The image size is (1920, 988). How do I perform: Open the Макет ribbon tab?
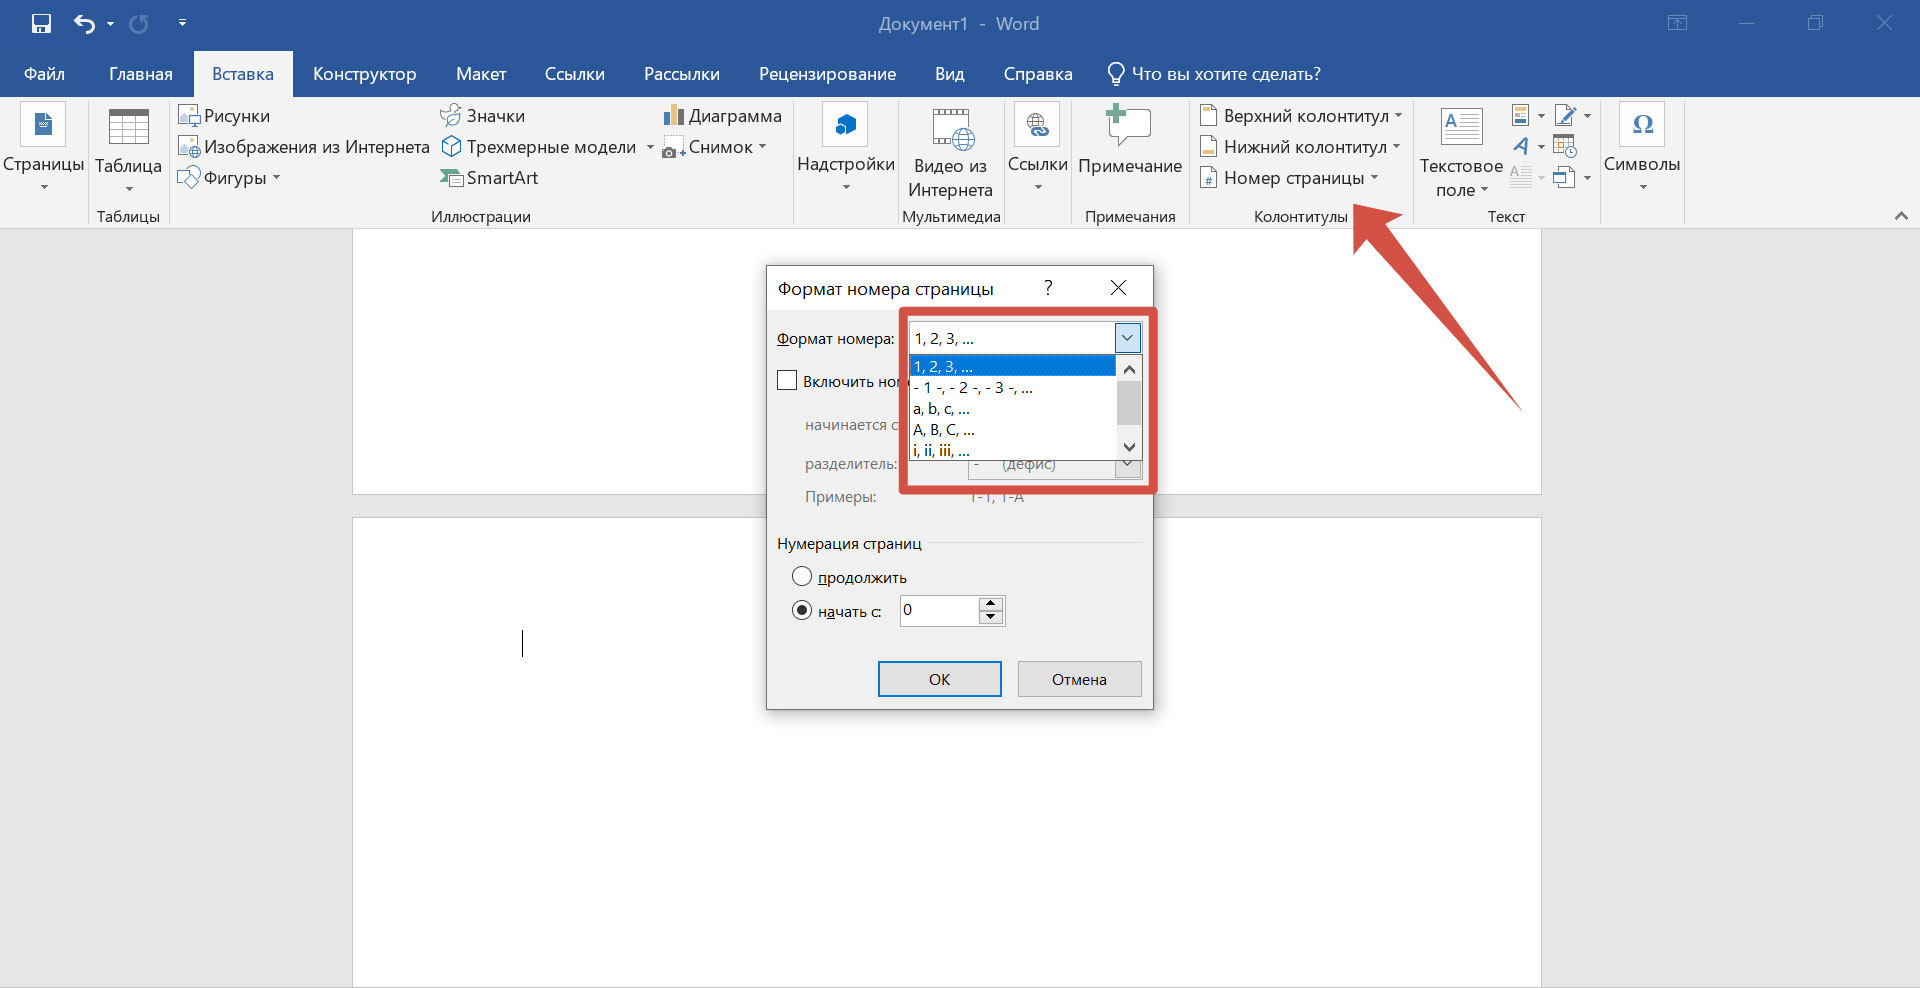(x=481, y=74)
